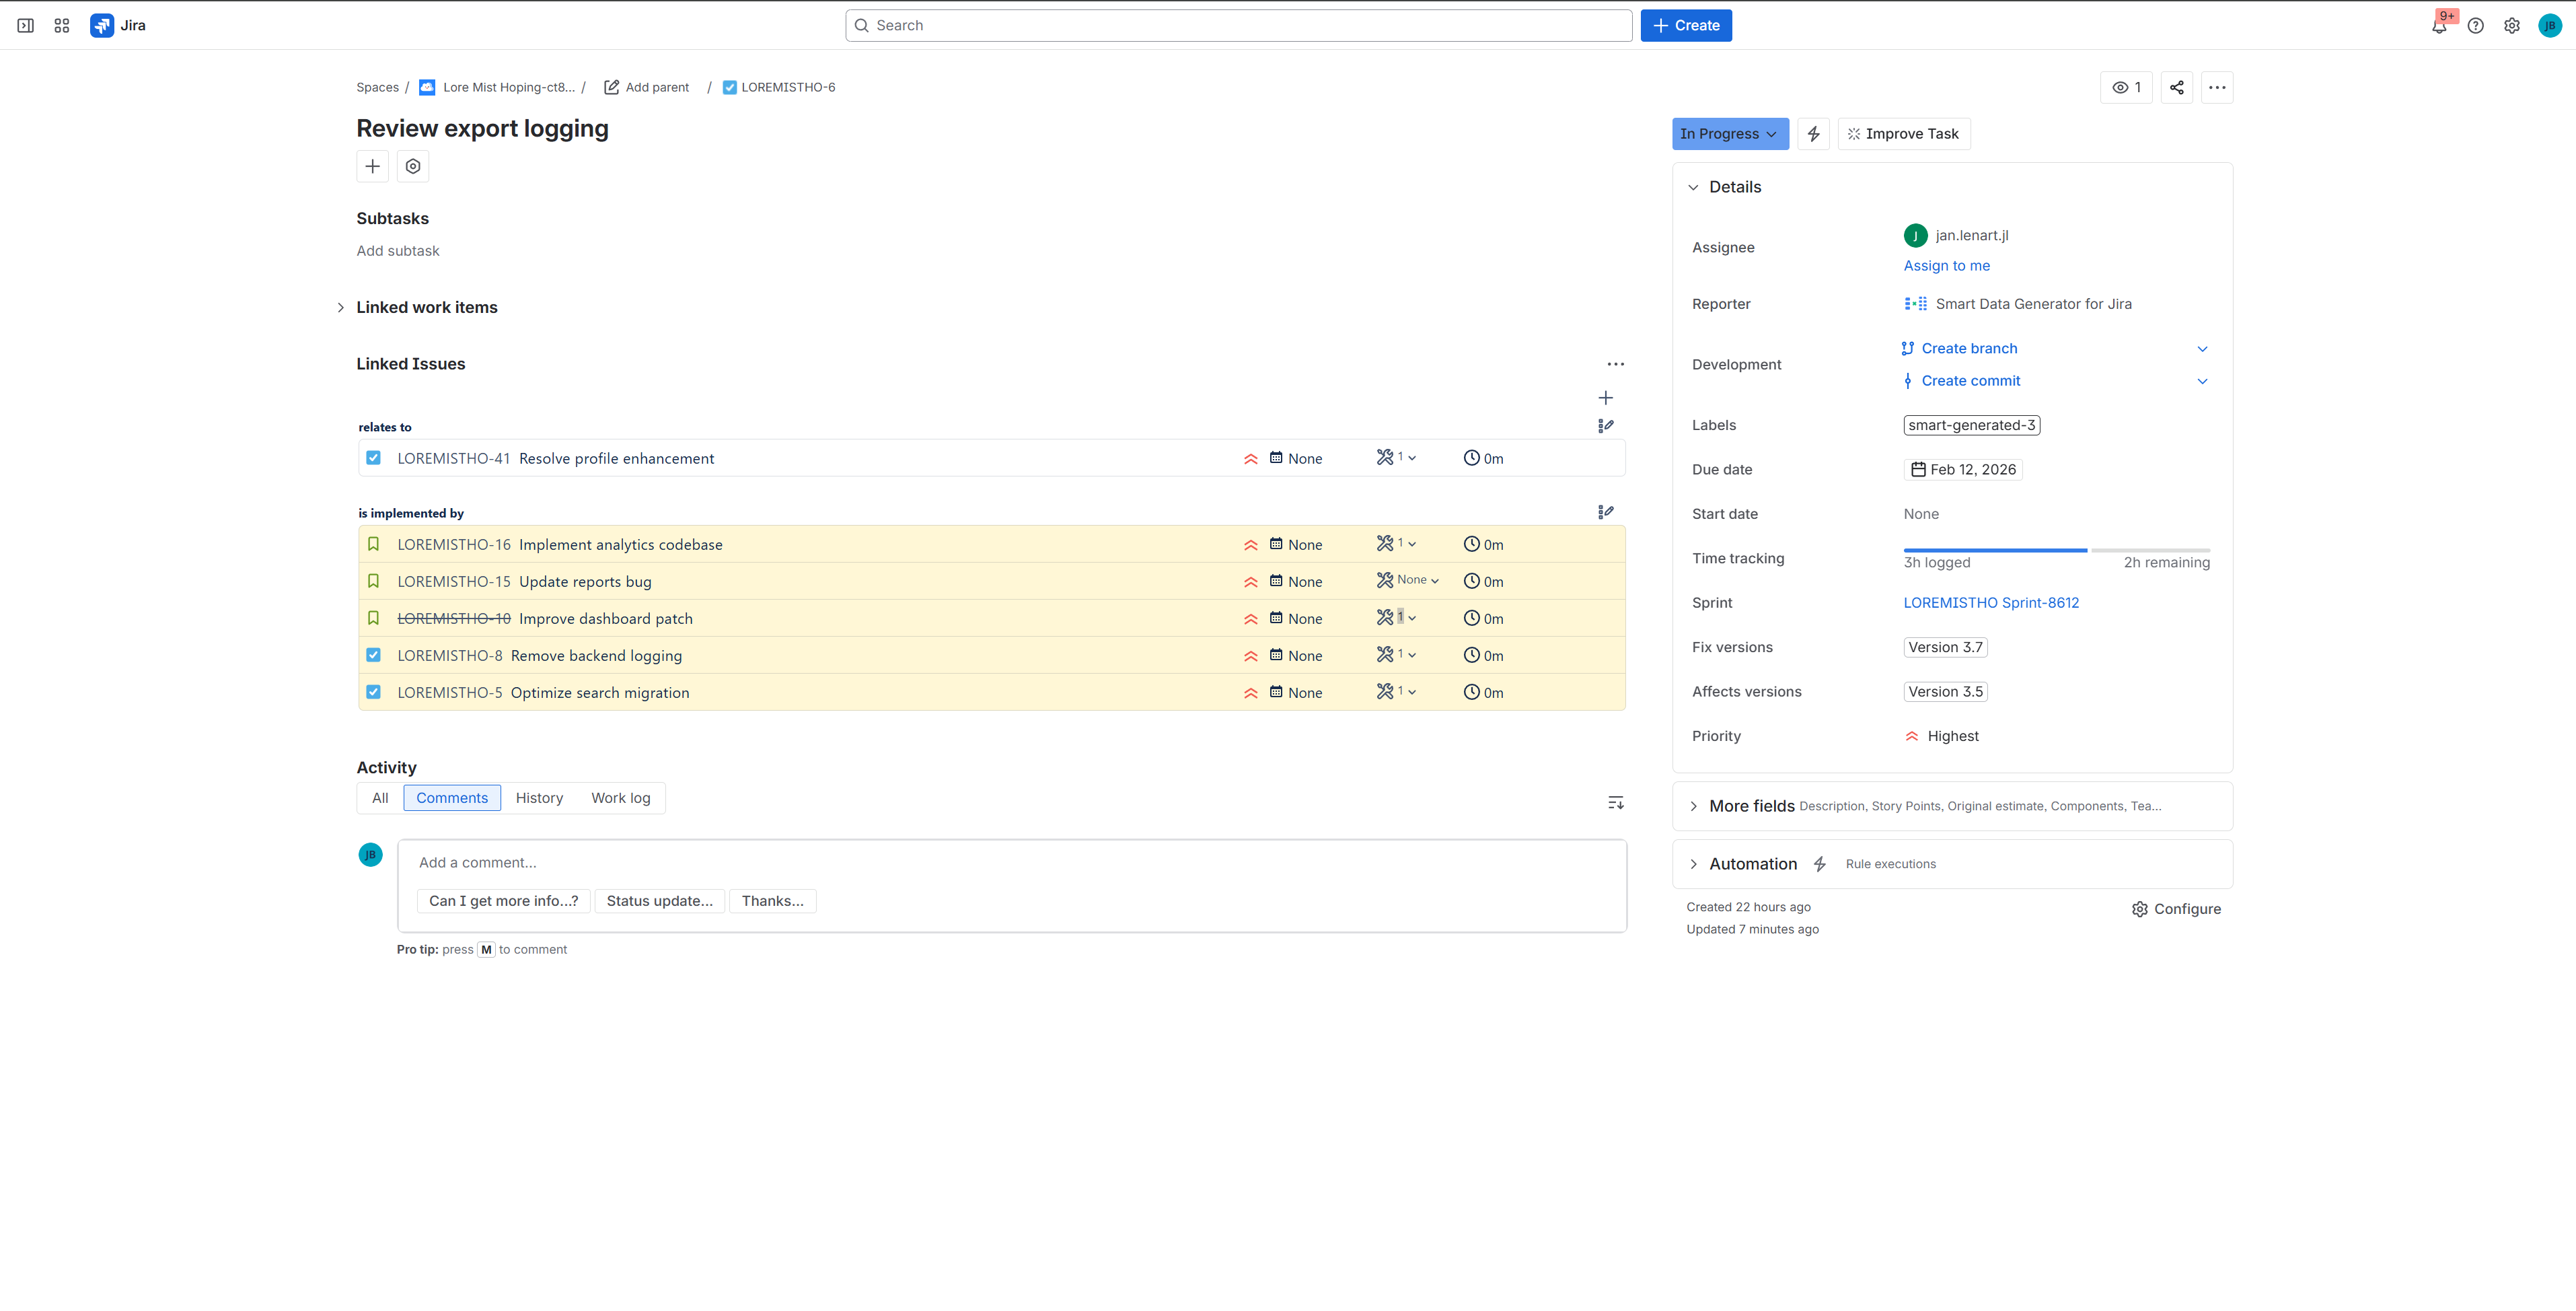Image resolution: width=2576 pixels, height=1311 pixels.
Task: Toggle the sidebar panel icon
Action: click(26, 26)
